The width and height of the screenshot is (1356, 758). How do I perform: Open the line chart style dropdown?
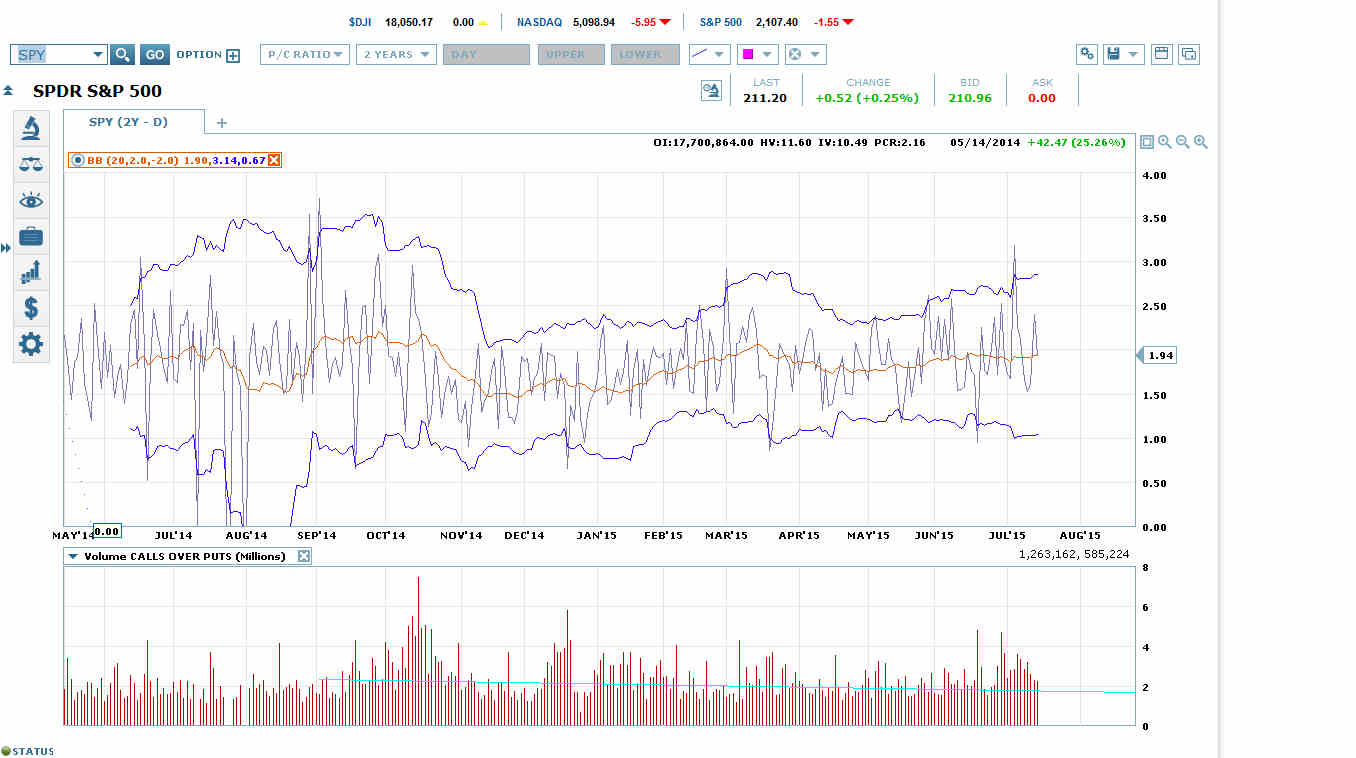pos(709,55)
